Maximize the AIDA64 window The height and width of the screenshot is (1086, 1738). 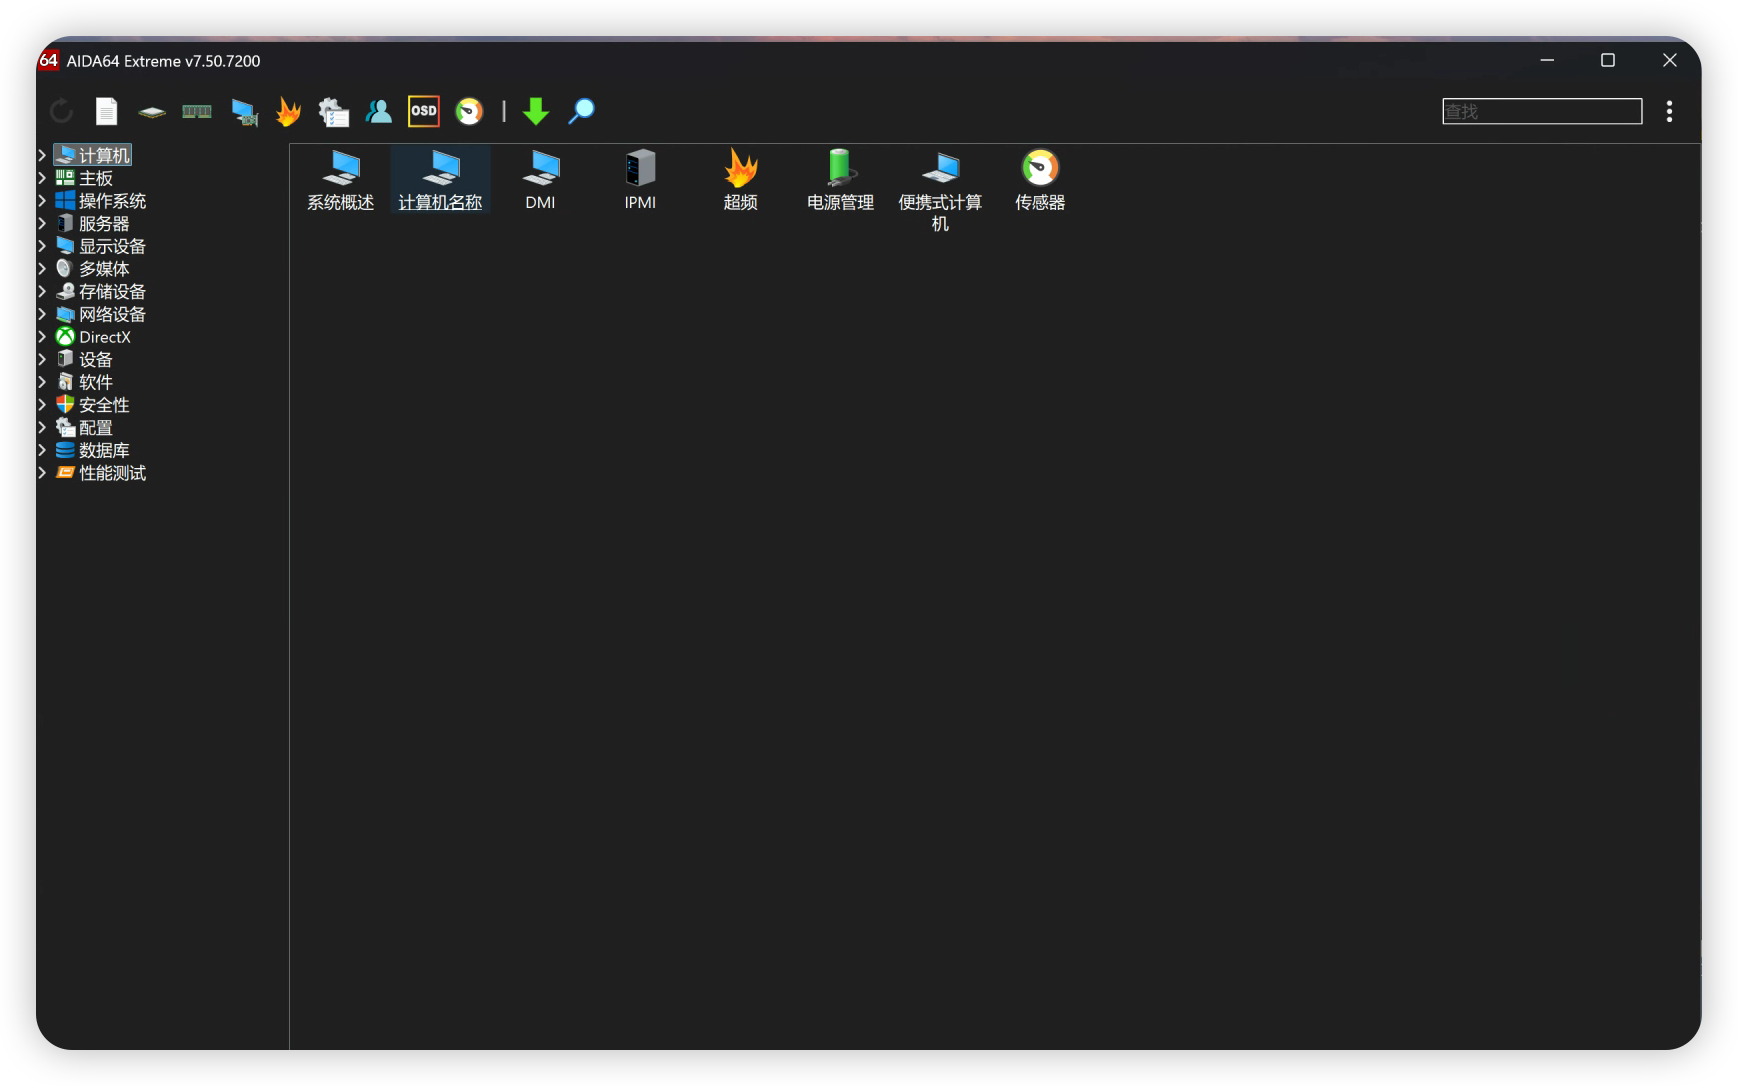(x=1608, y=60)
